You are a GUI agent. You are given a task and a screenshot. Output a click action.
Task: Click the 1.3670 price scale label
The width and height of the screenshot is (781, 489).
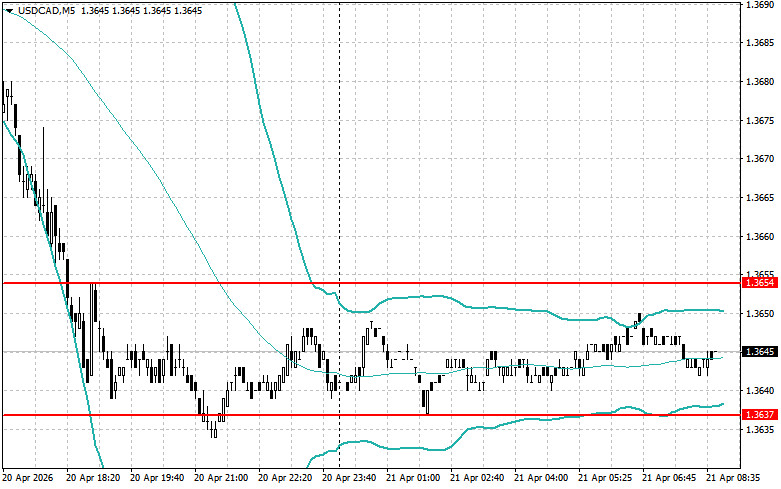760,159
